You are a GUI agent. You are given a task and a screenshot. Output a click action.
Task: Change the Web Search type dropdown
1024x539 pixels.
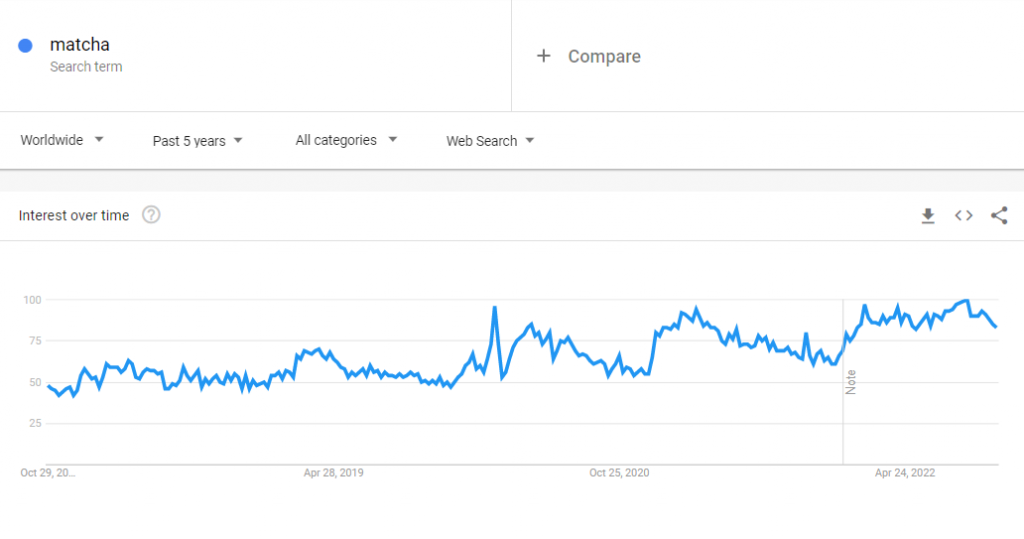[490, 141]
